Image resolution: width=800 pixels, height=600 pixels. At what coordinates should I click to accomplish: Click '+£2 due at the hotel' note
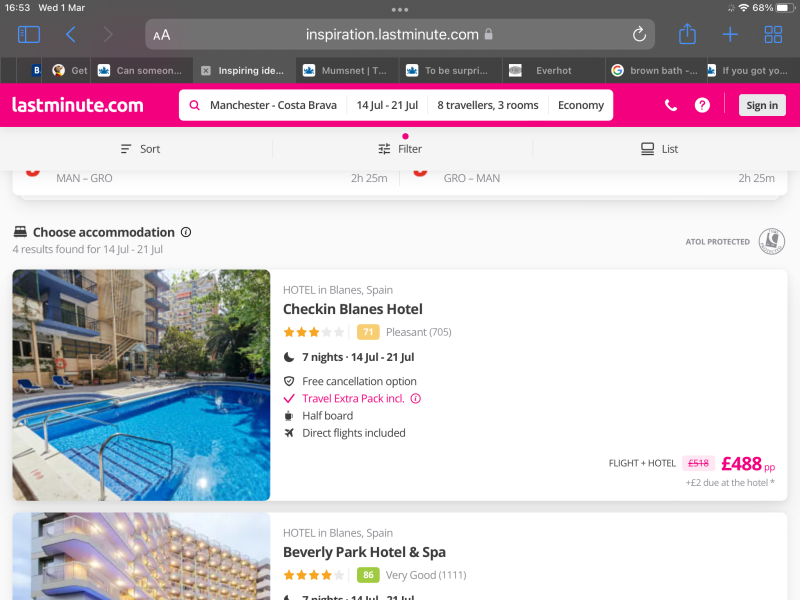coord(730,483)
